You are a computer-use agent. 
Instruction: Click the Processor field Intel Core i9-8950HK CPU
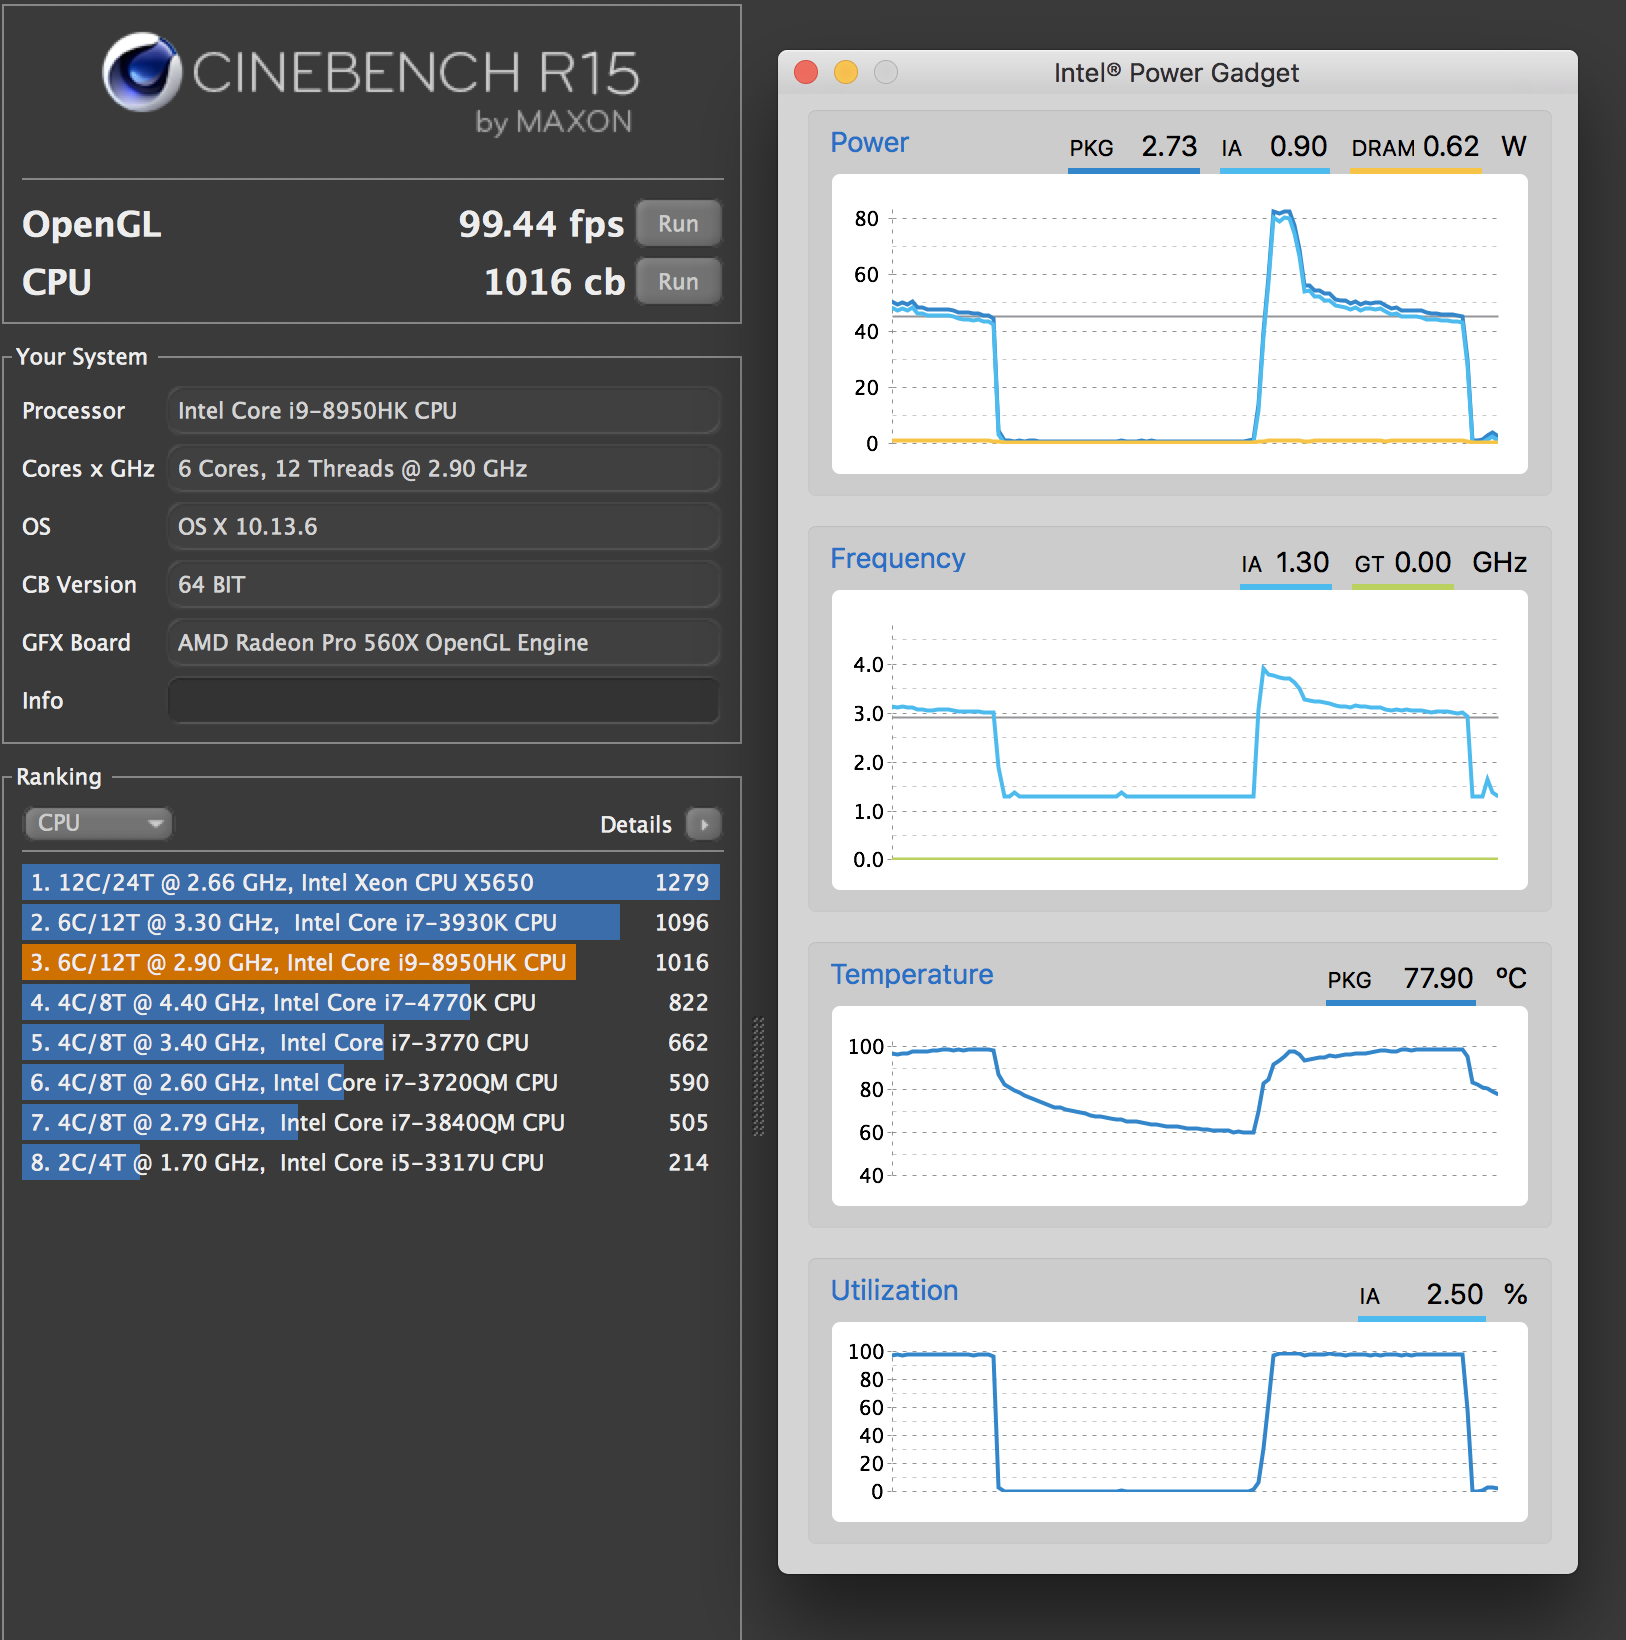click(443, 410)
